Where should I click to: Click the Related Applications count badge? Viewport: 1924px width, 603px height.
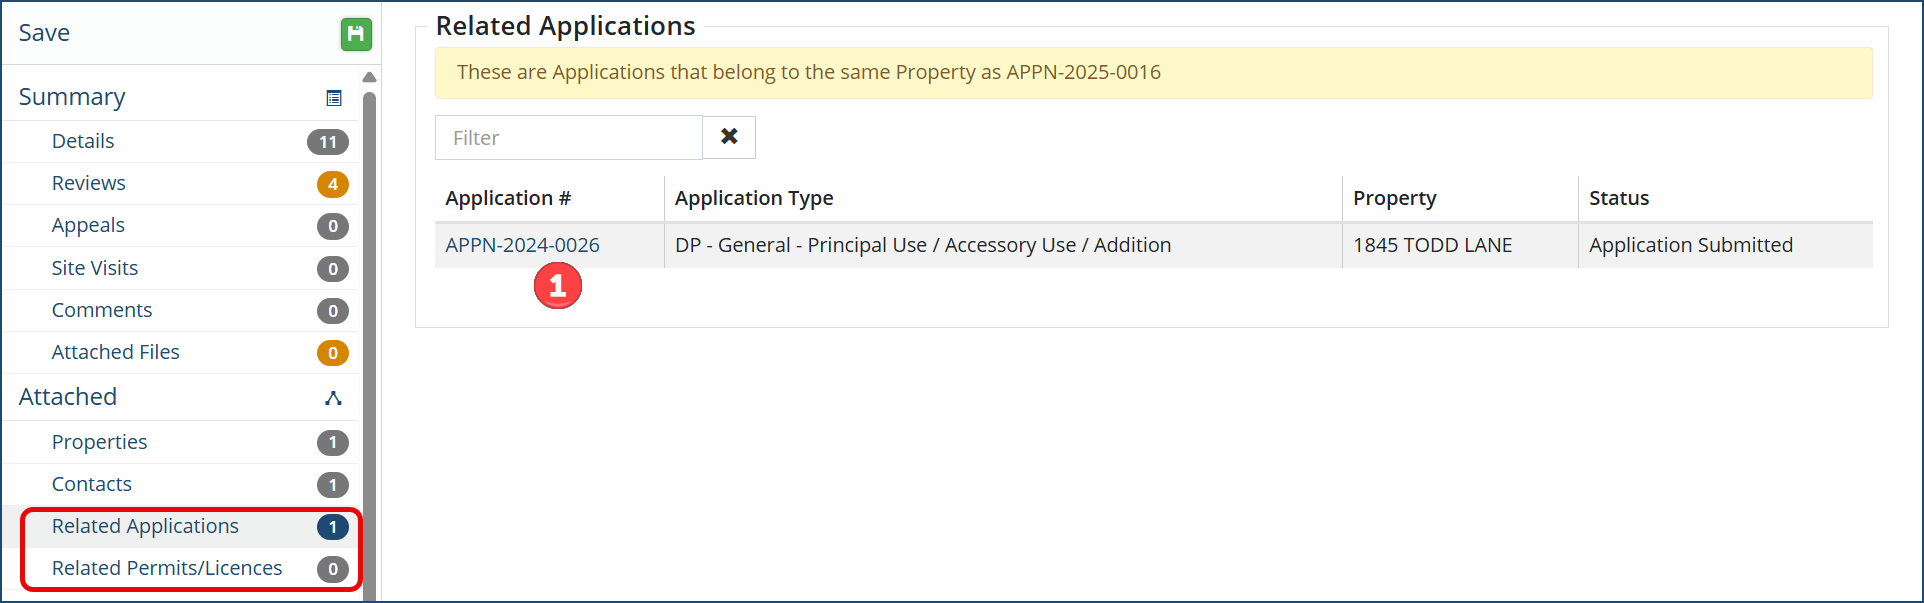tap(333, 527)
